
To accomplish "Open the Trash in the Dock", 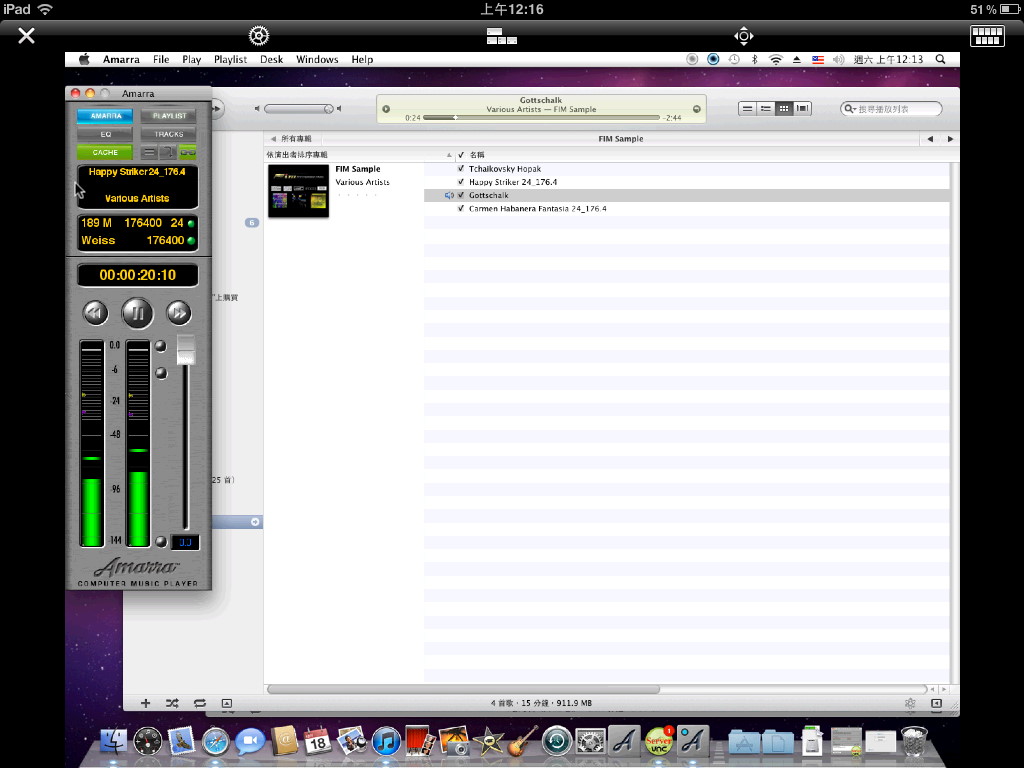I will pyautogui.click(x=914, y=741).
